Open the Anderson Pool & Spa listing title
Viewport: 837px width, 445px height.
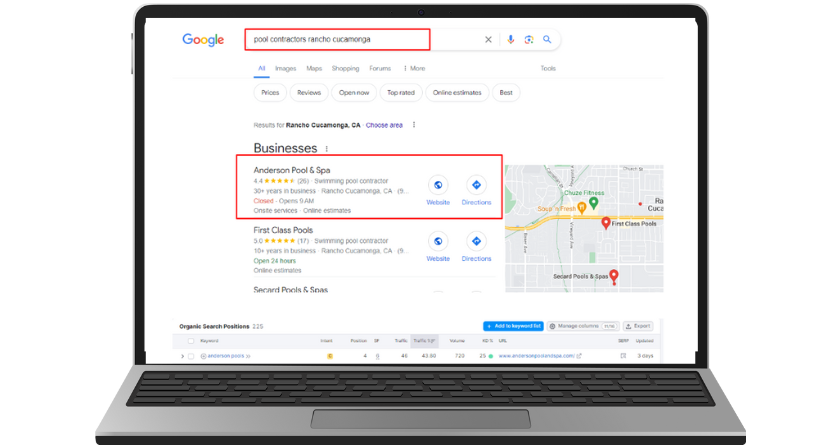pos(291,170)
